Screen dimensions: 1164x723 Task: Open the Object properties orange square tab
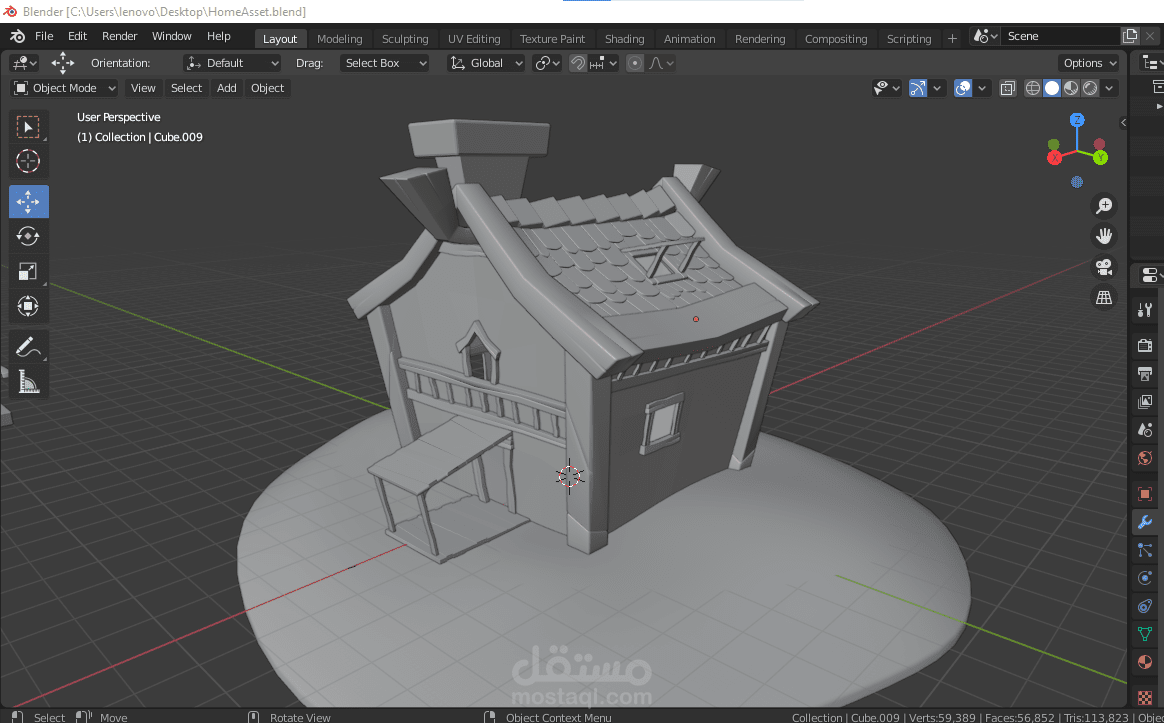1145,494
